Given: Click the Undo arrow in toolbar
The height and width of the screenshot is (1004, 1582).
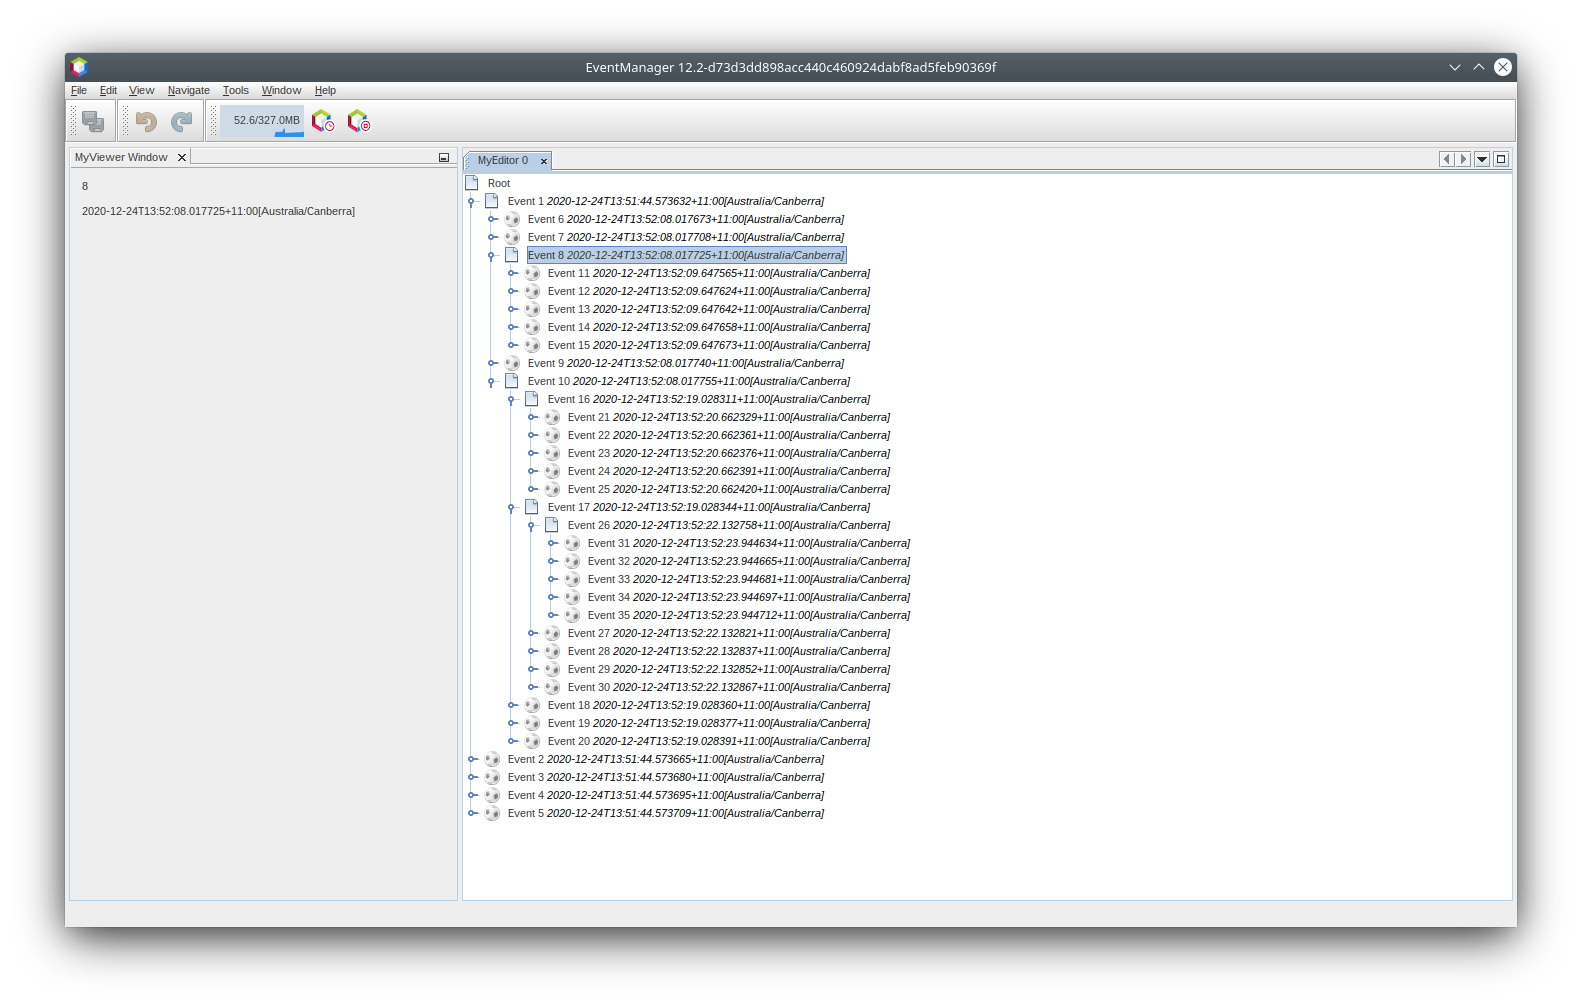Looking at the screenshot, I should (x=146, y=121).
